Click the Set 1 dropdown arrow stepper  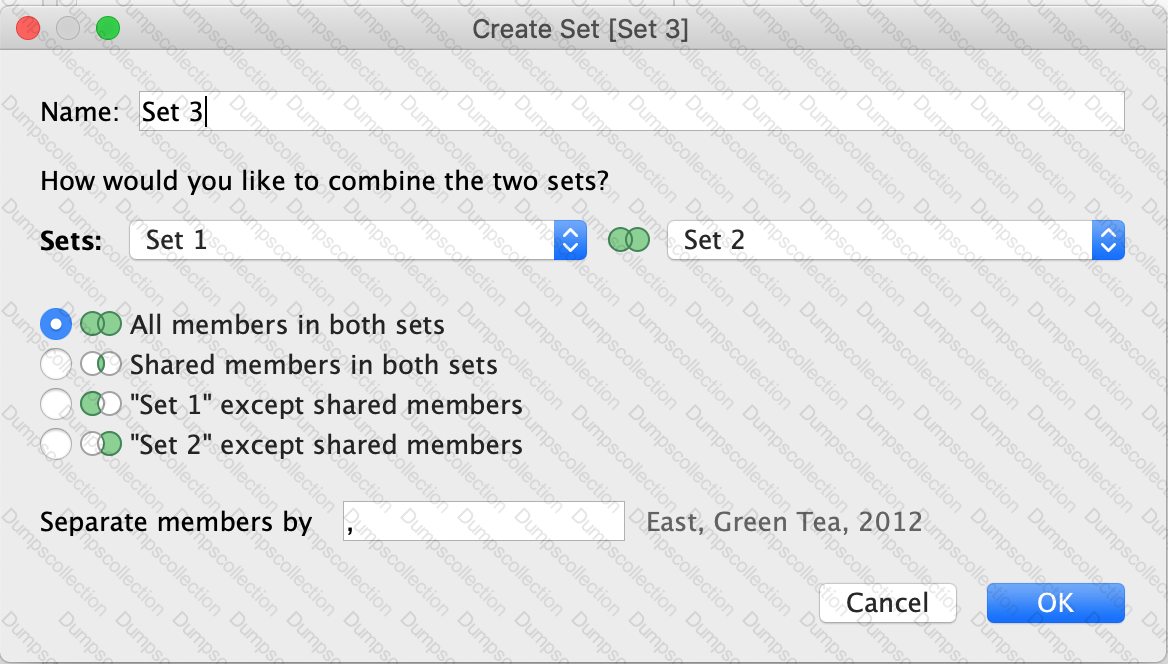click(x=570, y=240)
